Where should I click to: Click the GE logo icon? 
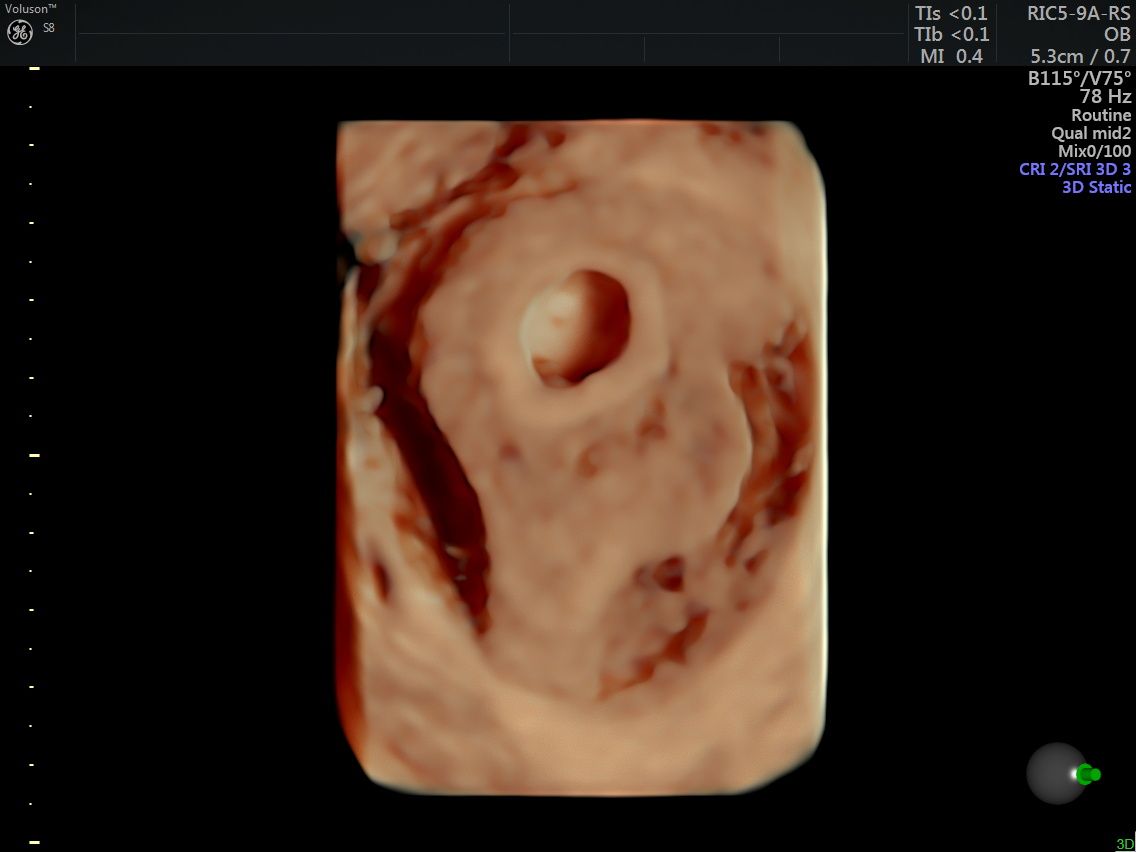(20, 32)
